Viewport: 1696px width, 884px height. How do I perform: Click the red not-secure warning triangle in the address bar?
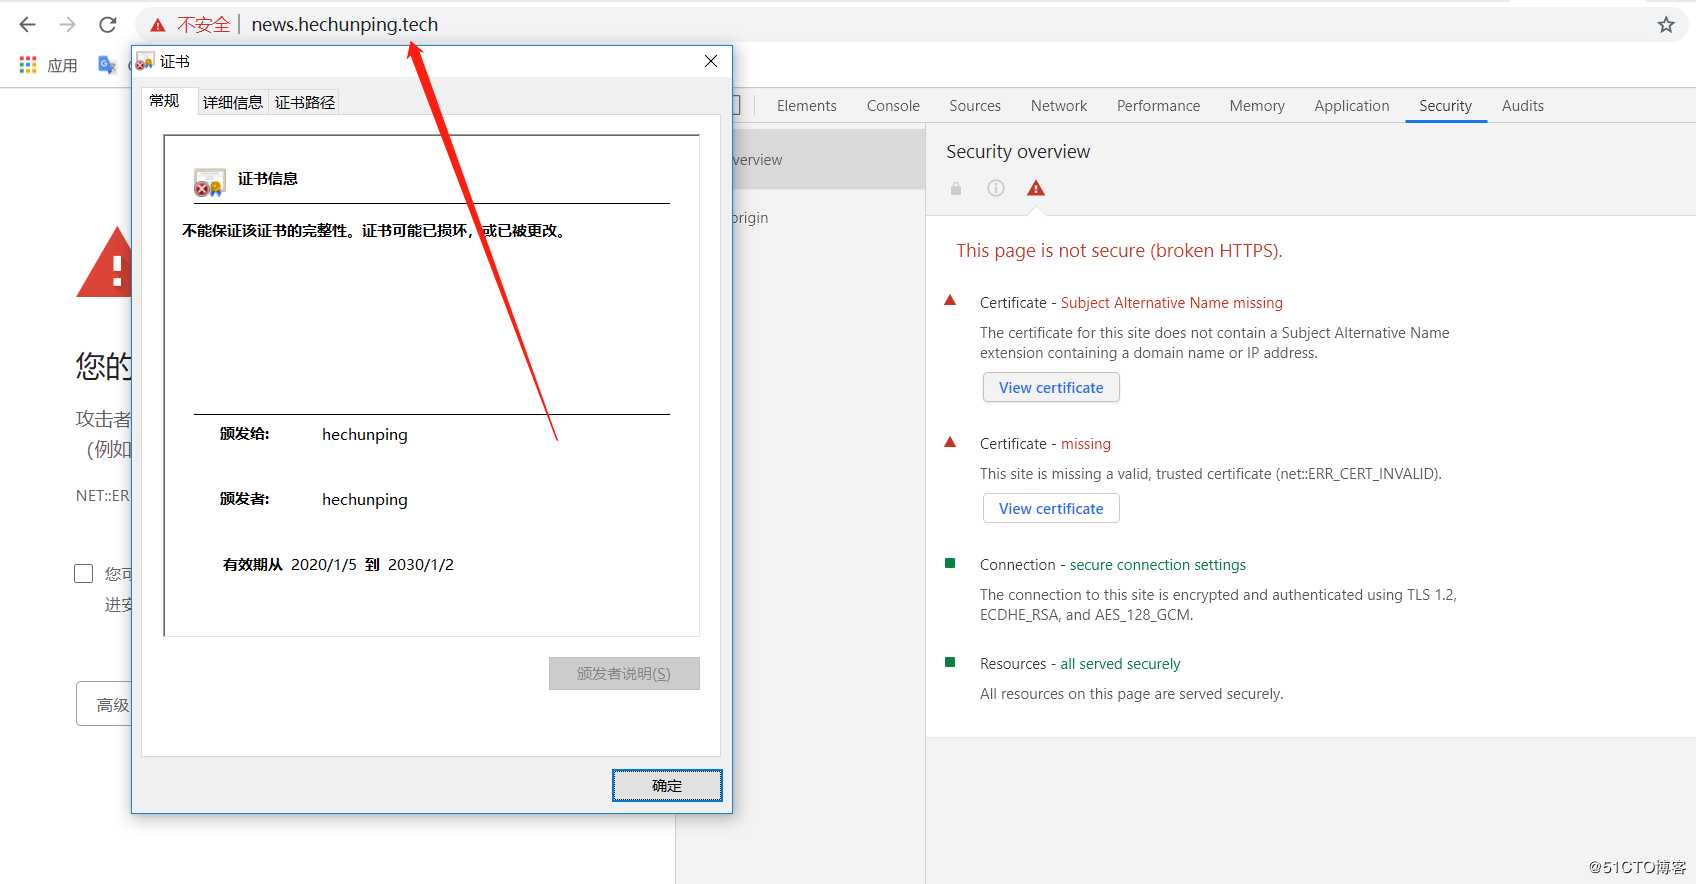tap(158, 25)
